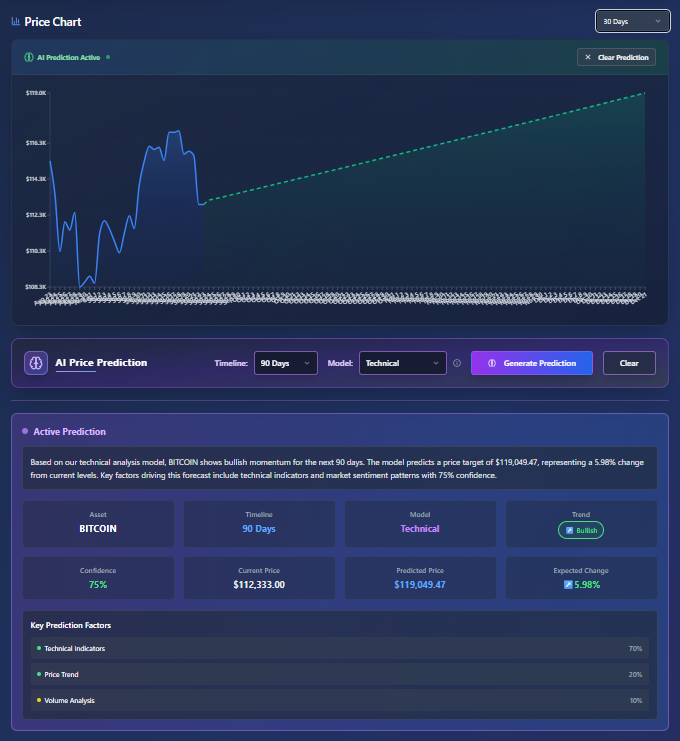Open the 30 Days chart range dropdown
Image resolution: width=680 pixels, height=741 pixels.
(x=632, y=21)
